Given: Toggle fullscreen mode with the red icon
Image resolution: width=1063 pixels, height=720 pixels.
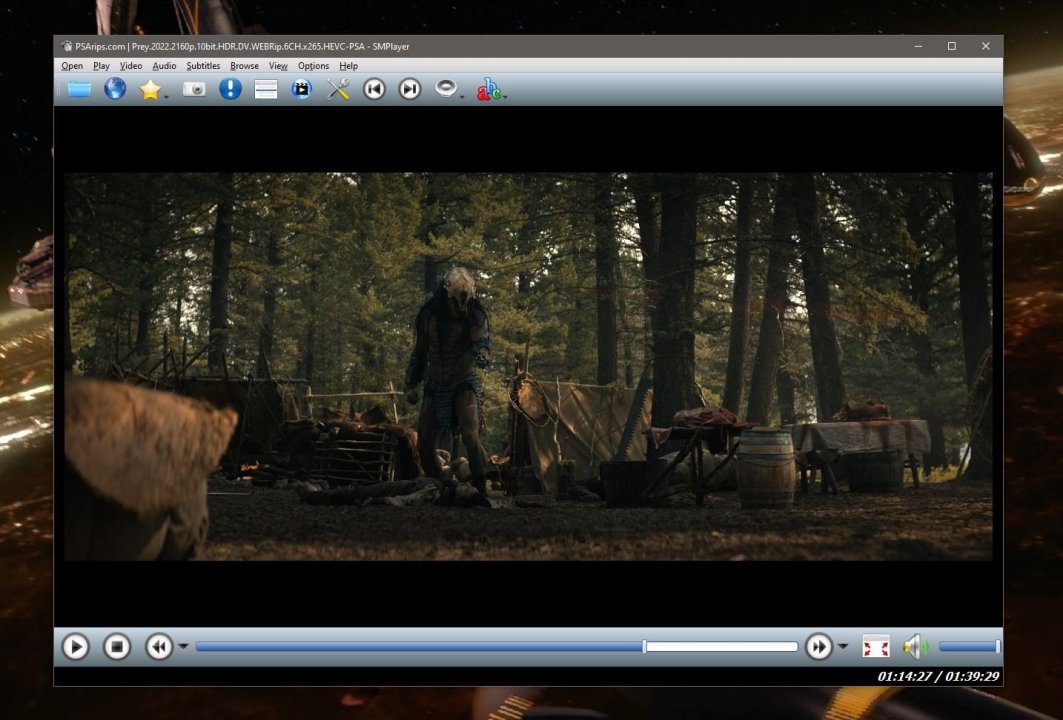Looking at the screenshot, I should pyautogui.click(x=877, y=647).
